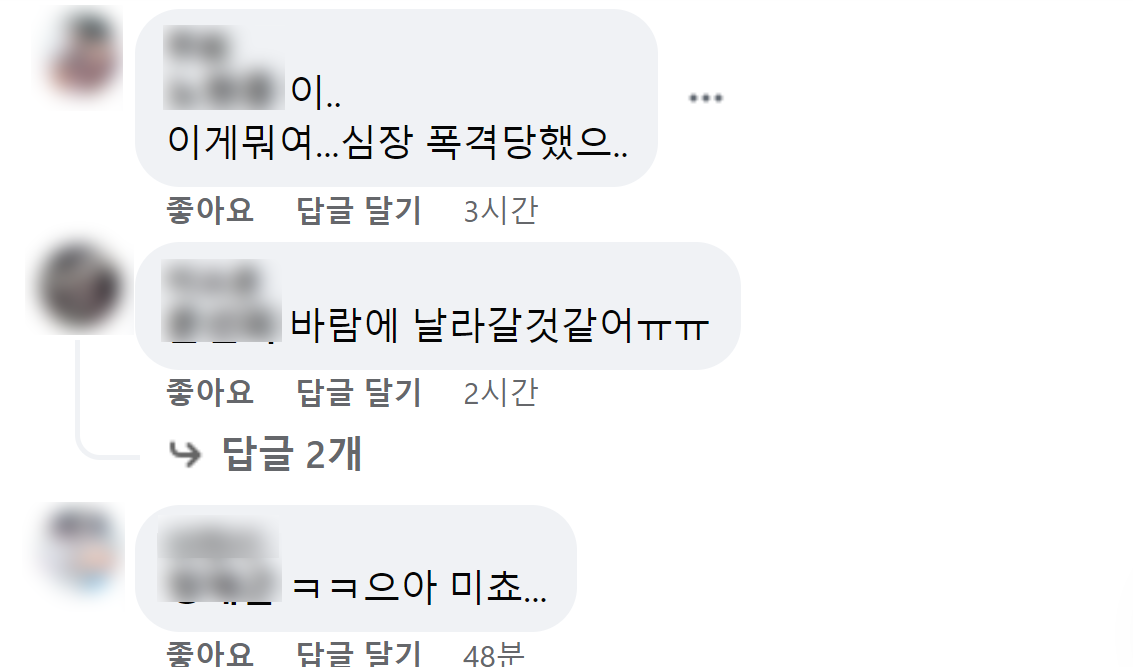
Task: Click the 바람에 날라갈것같어ㅠㅠ comment bubble
Action: pos(438,306)
